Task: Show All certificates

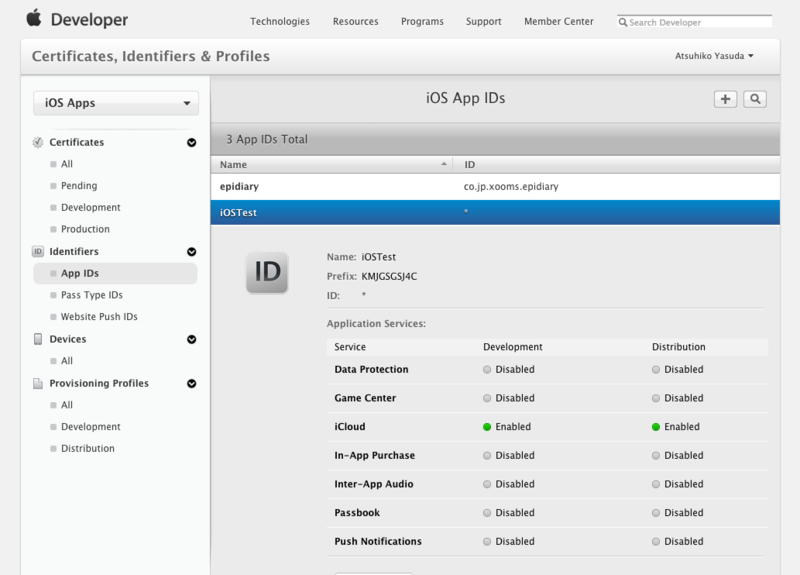Action: [67, 164]
